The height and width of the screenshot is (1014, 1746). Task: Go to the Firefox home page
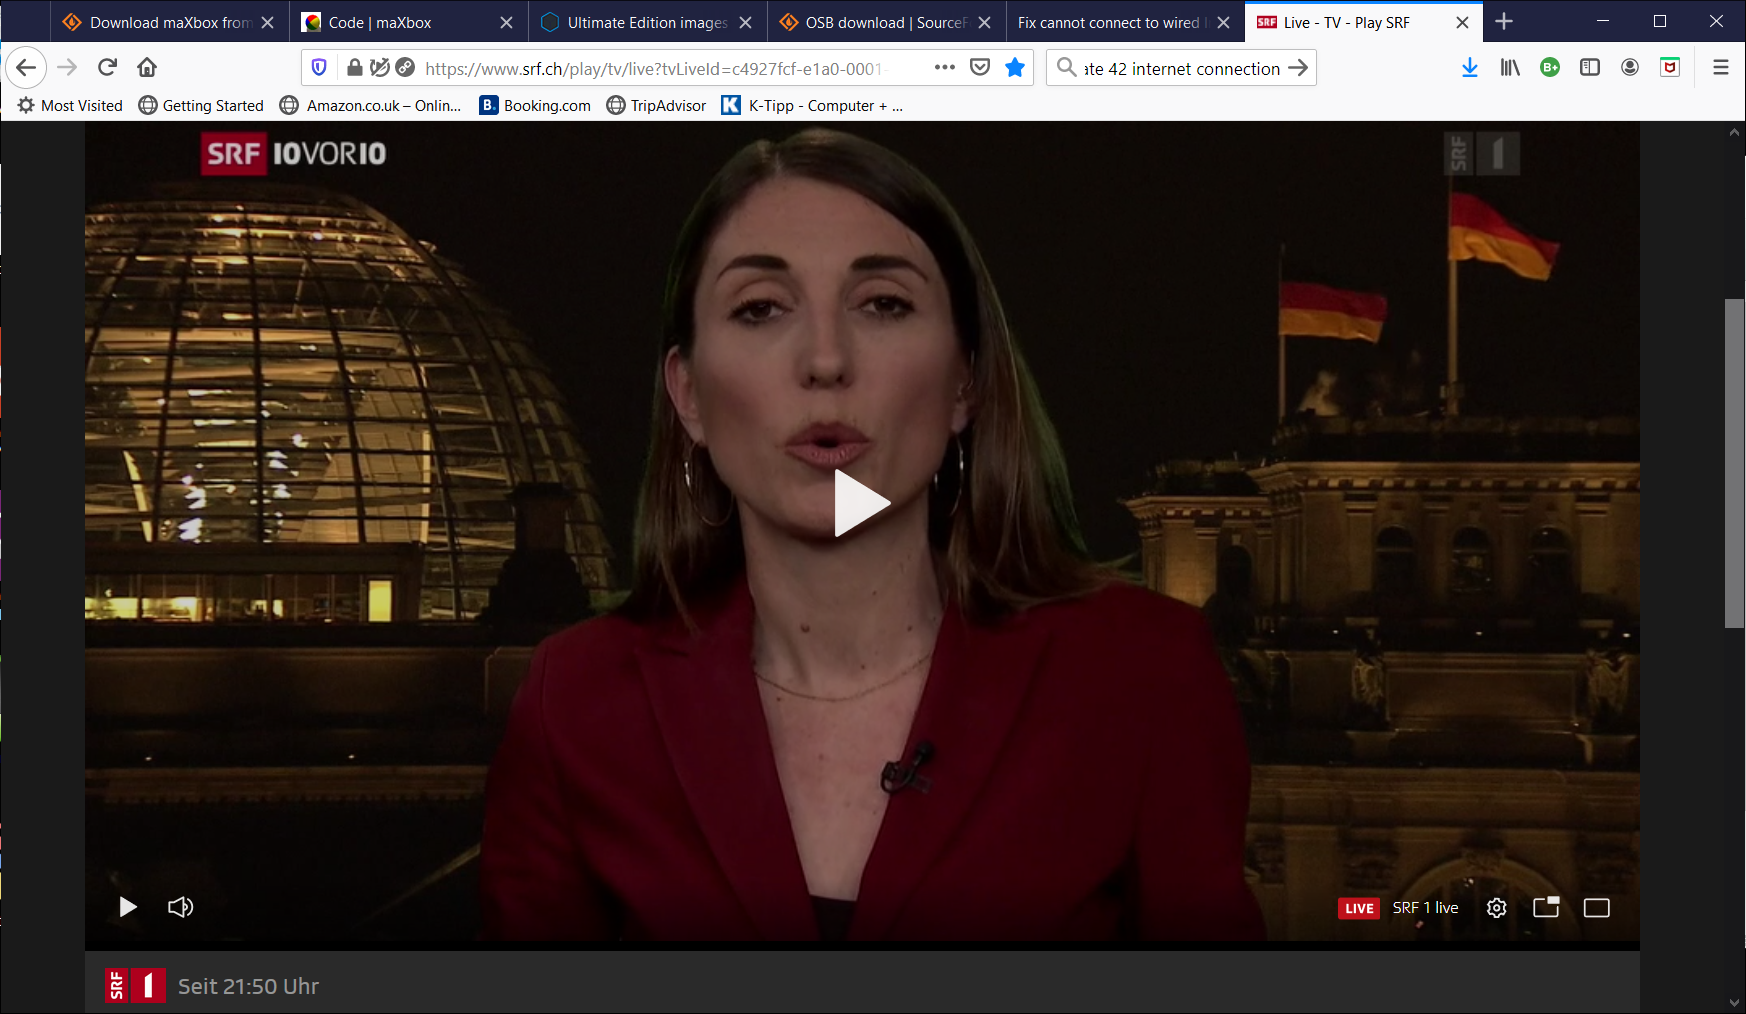tap(147, 67)
